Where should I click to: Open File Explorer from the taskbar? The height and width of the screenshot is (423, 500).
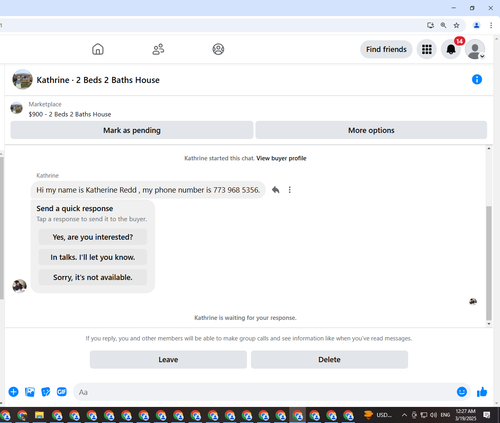pyautogui.click(x=39, y=415)
